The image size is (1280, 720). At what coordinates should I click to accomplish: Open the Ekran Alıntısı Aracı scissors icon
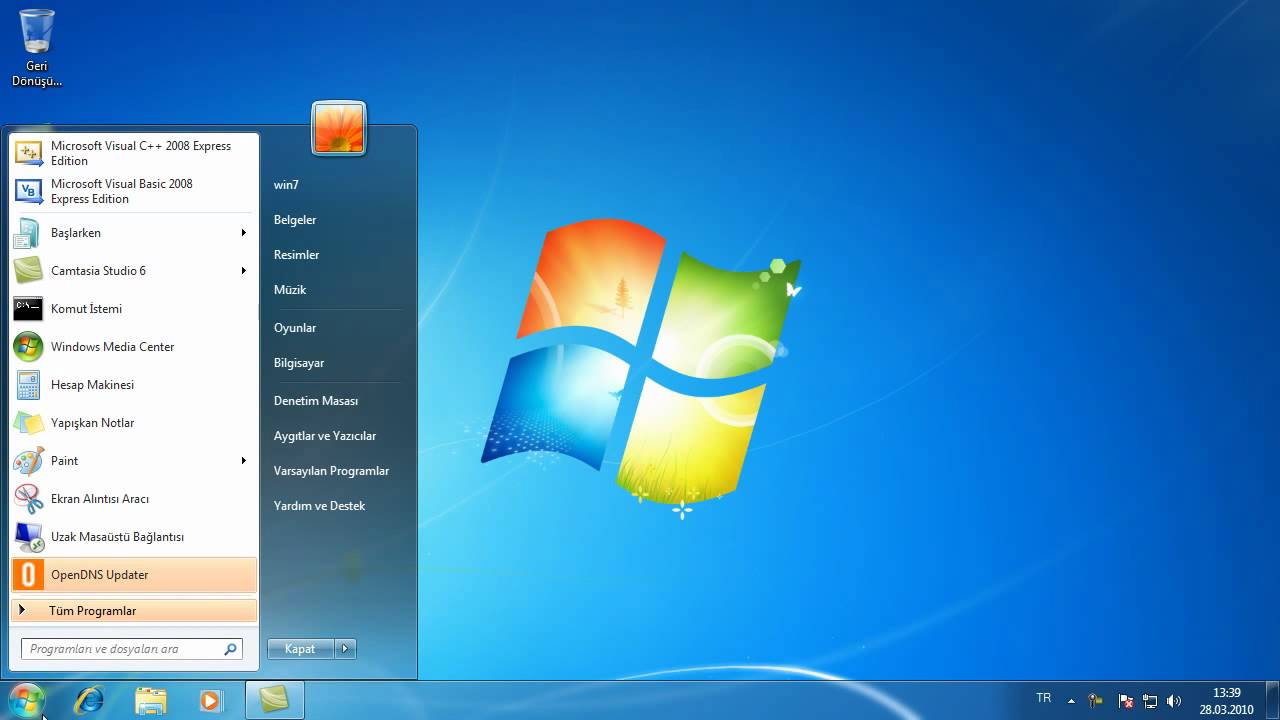click(28, 499)
